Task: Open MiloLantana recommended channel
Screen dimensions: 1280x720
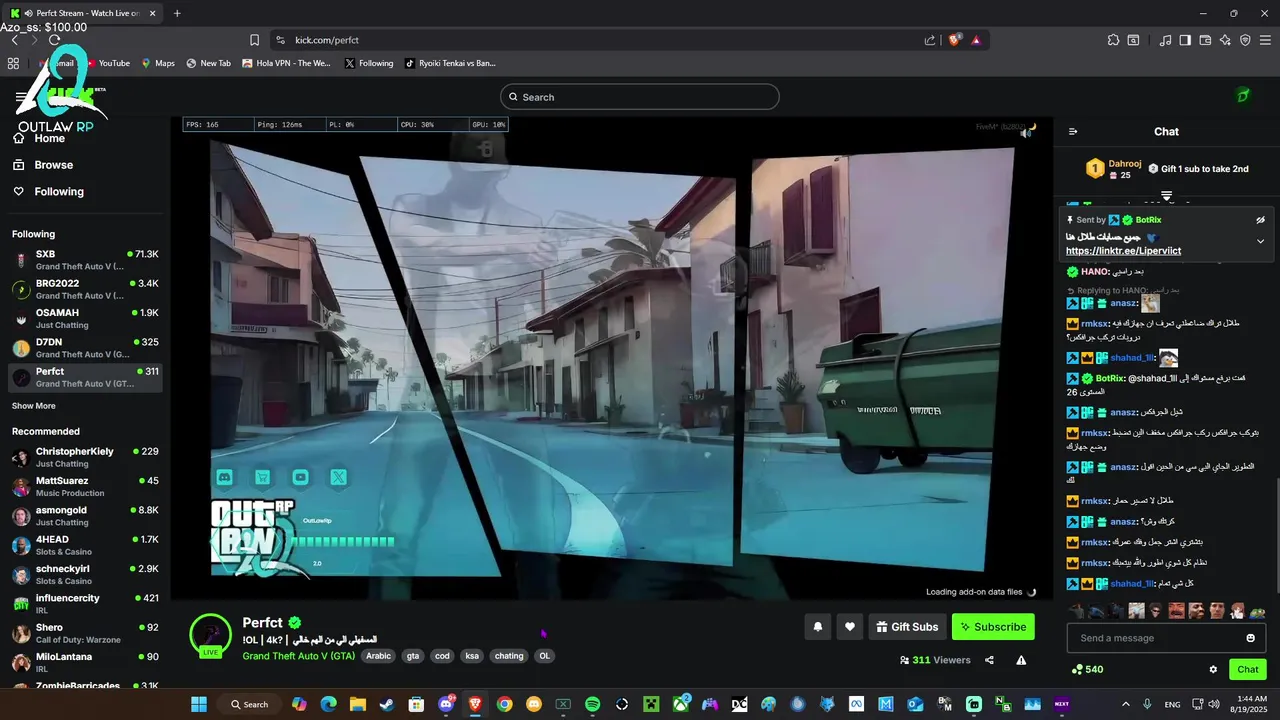Action: [85, 662]
